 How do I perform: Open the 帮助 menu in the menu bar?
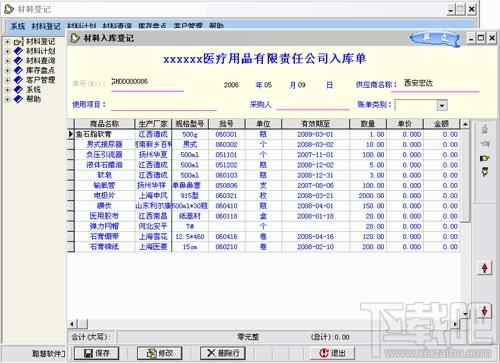coord(216,26)
